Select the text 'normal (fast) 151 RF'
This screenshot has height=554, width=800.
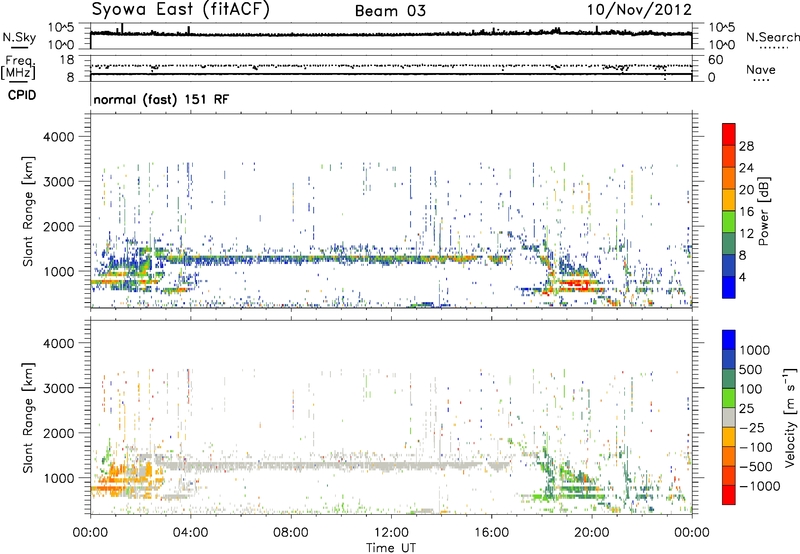click(161, 99)
